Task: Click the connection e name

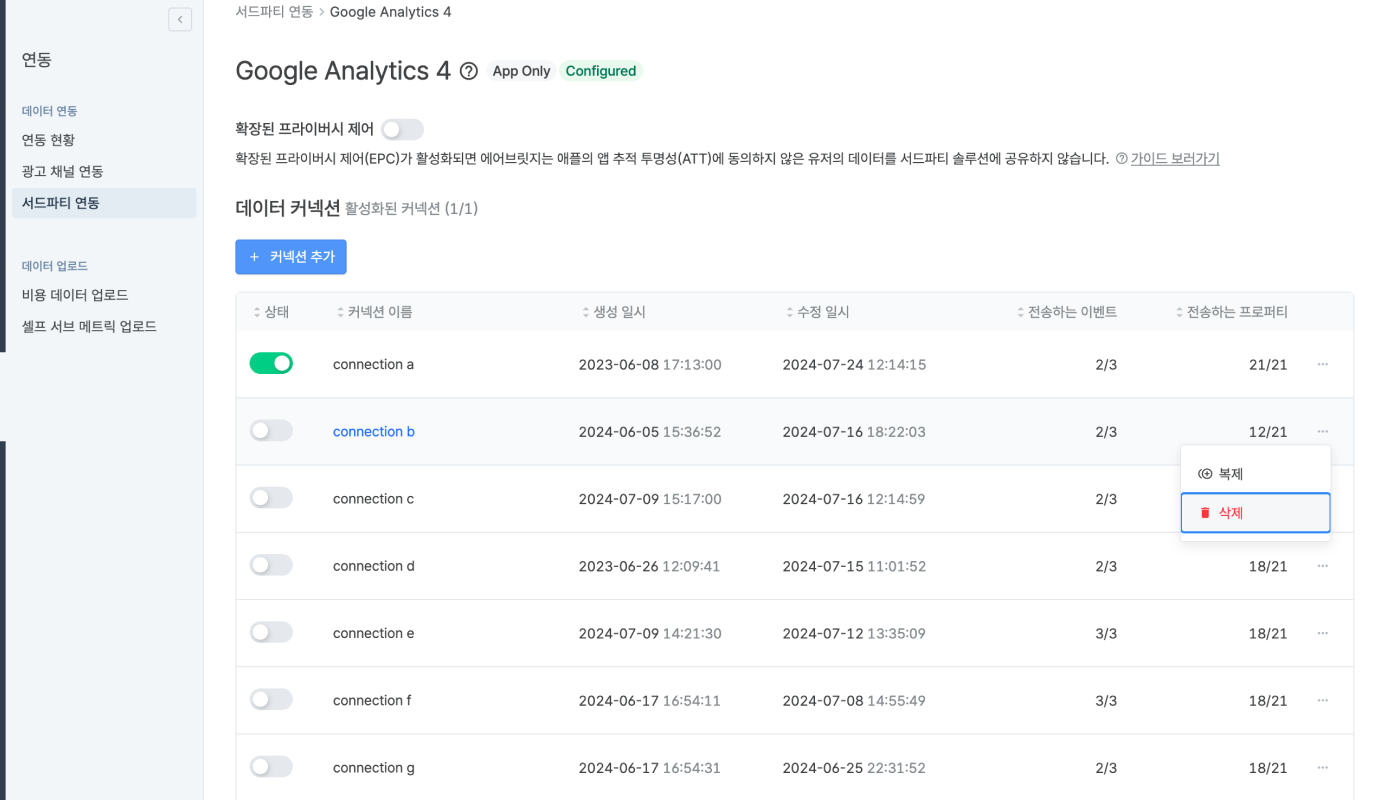Action: (373, 633)
